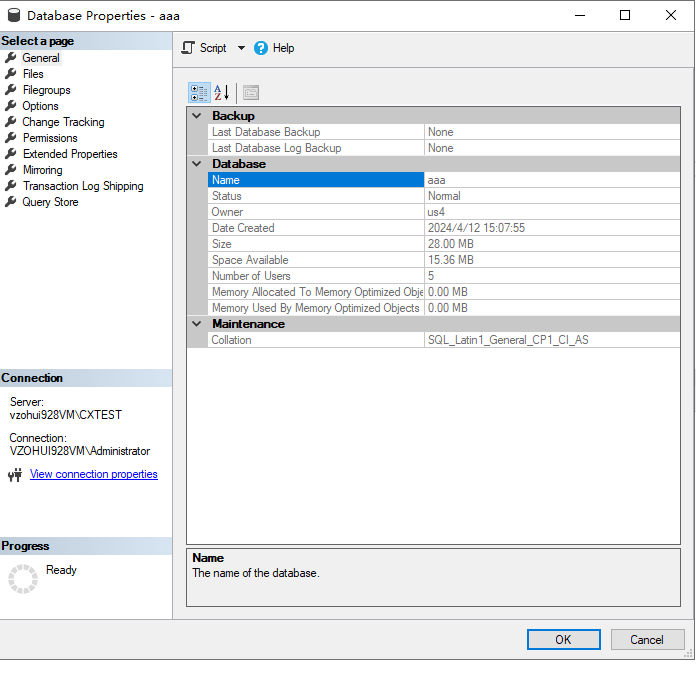Click wrench icon beside Filegroups
The width and height of the screenshot is (696, 674).
[11, 90]
